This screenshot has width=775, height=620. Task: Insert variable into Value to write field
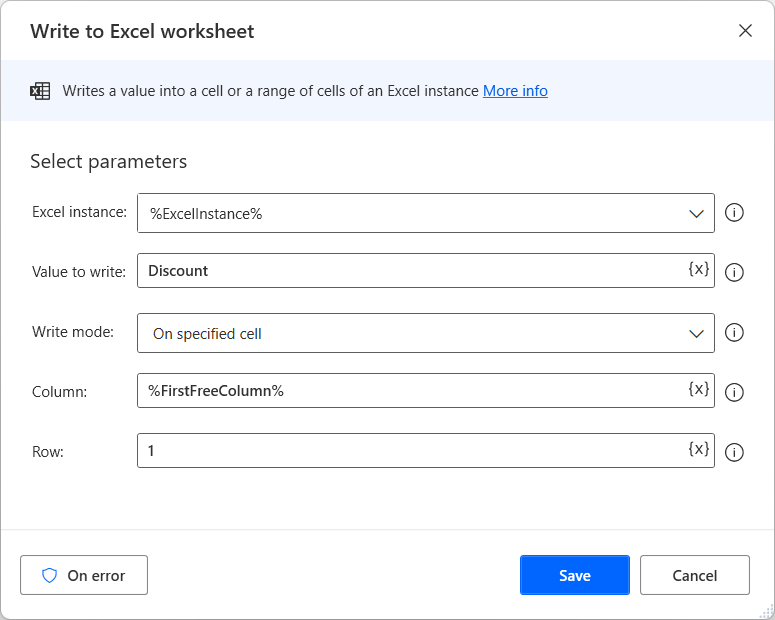(x=698, y=269)
